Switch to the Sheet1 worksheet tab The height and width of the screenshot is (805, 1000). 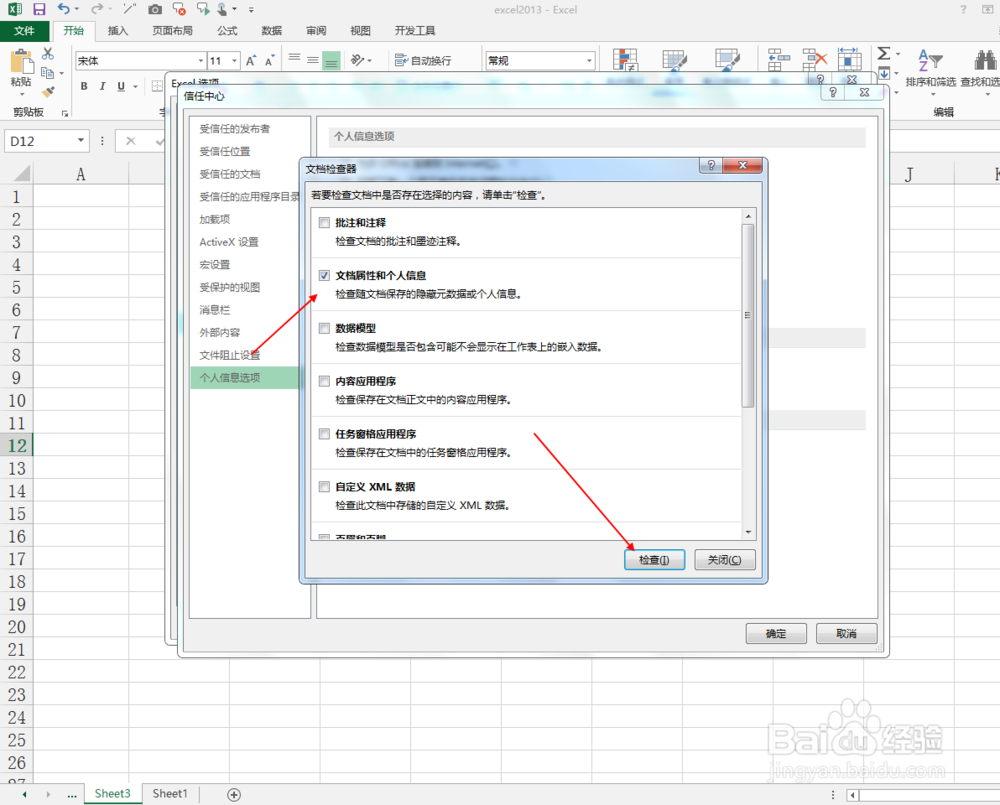pos(169,793)
